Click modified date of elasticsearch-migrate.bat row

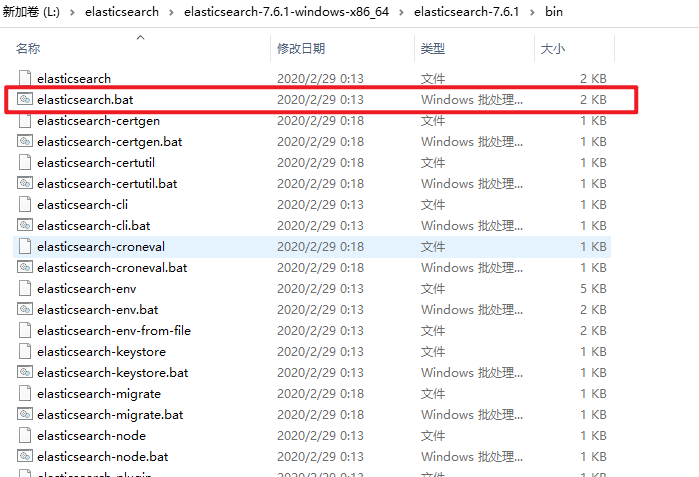click(320, 415)
